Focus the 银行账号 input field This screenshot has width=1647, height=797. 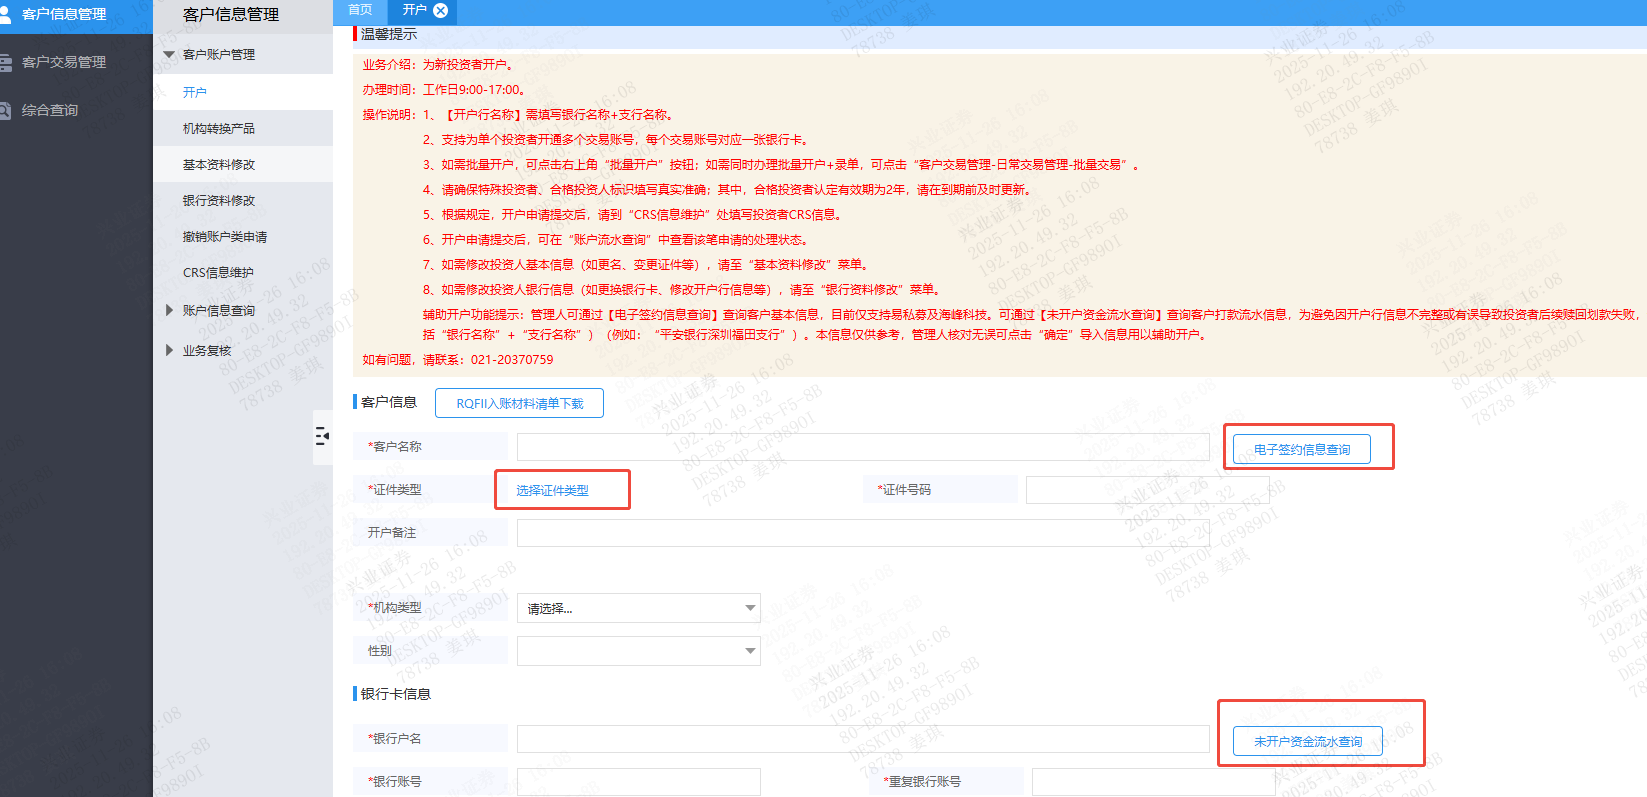pyautogui.click(x=638, y=781)
